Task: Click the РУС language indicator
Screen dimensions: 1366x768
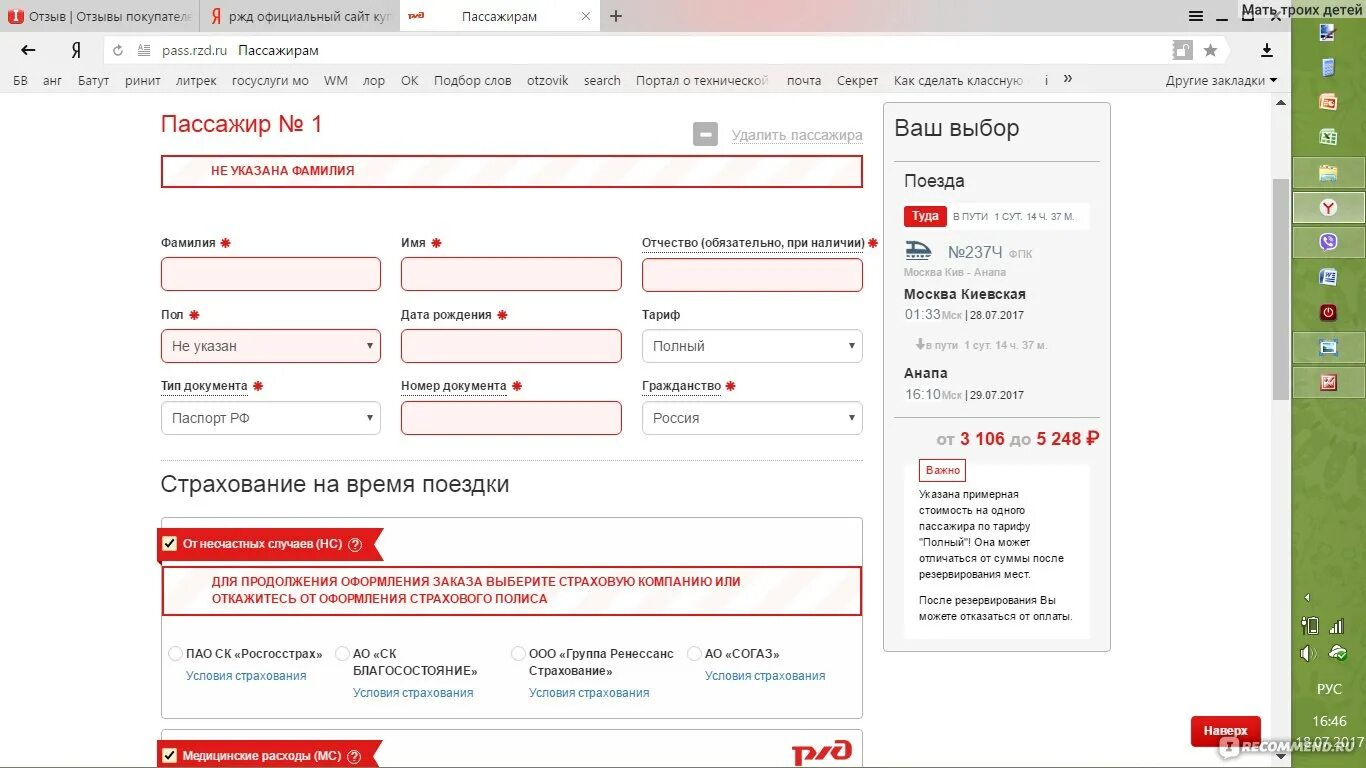Action: (x=1329, y=690)
